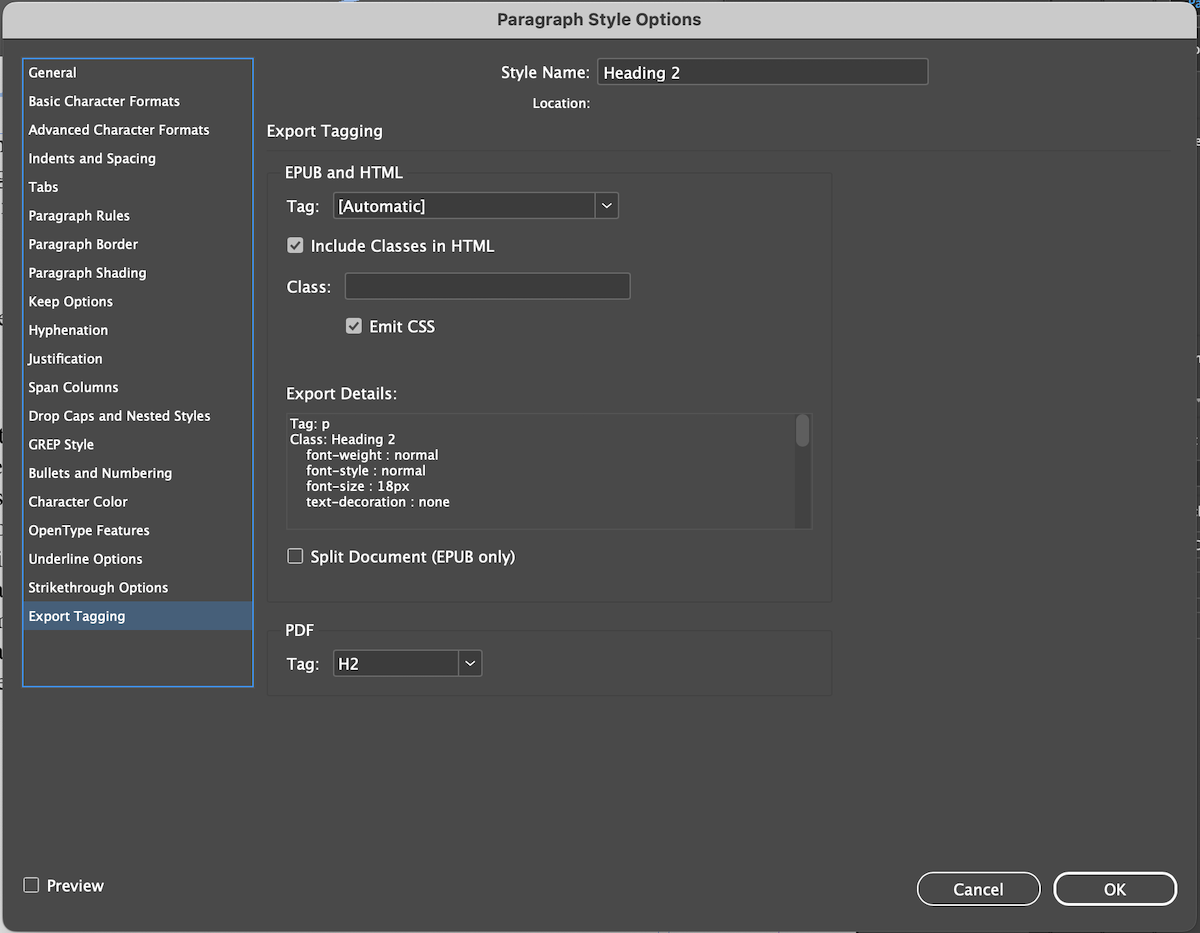Image resolution: width=1200 pixels, height=933 pixels.
Task: Enable Split Document (EPUB only)
Action: [x=295, y=556]
